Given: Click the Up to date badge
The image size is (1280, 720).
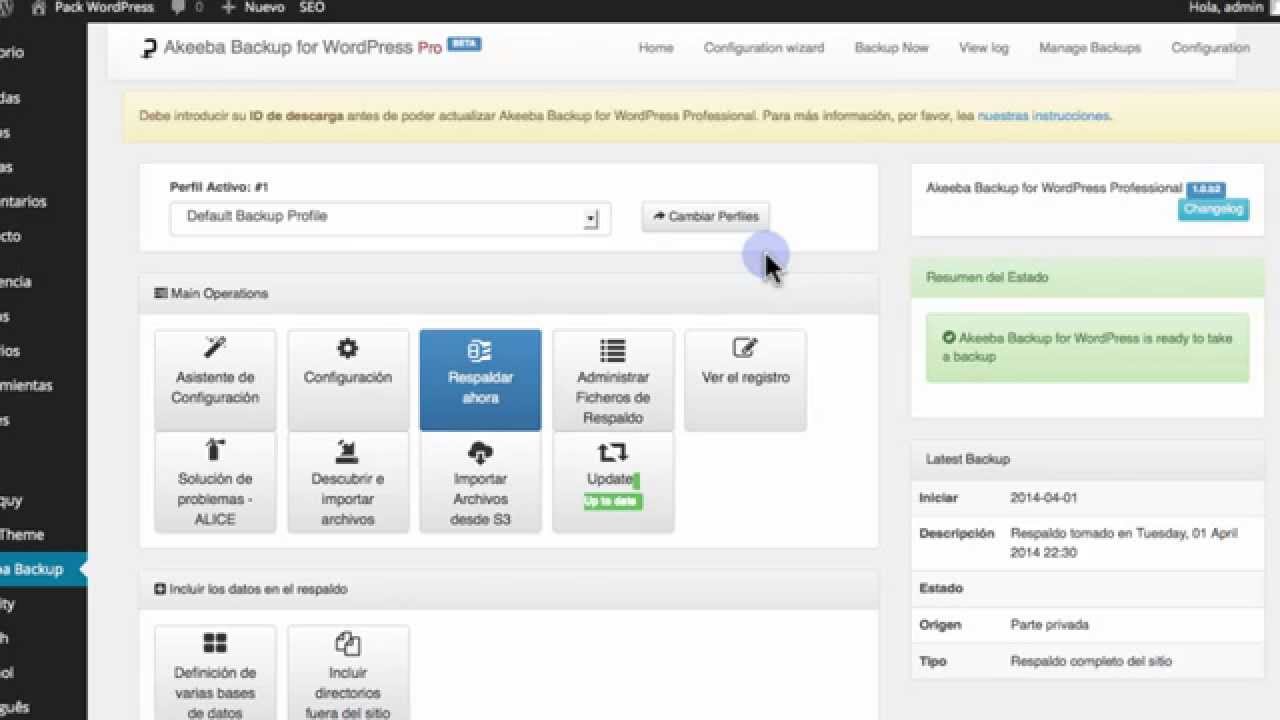Looking at the screenshot, I should pos(613,501).
